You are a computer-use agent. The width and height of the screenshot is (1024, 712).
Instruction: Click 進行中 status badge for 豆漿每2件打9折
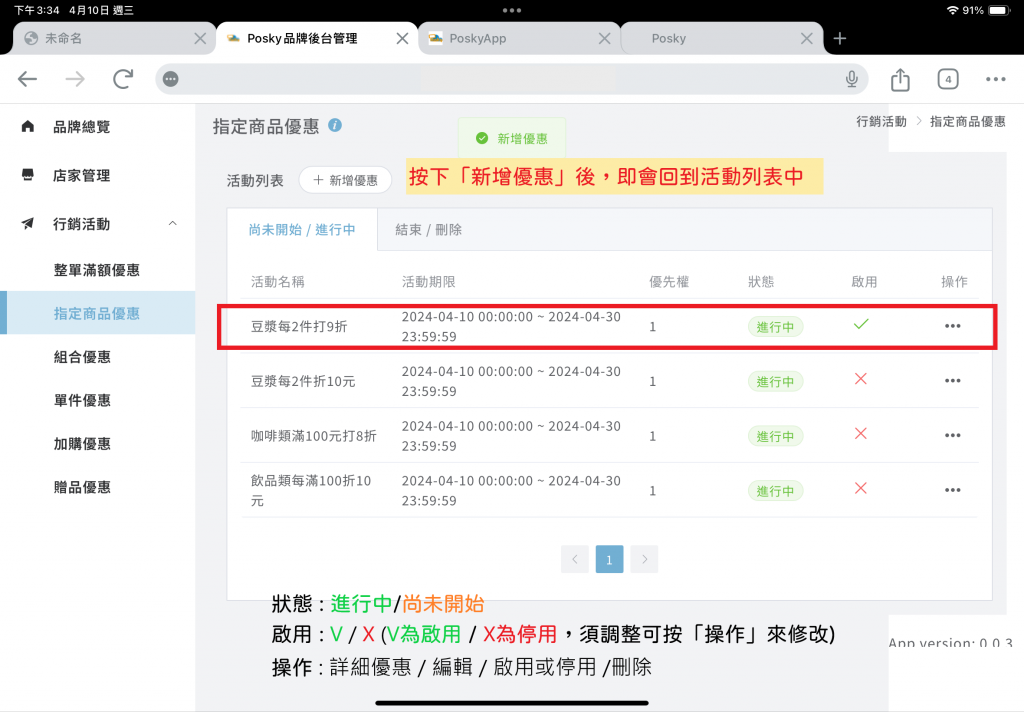(x=775, y=327)
